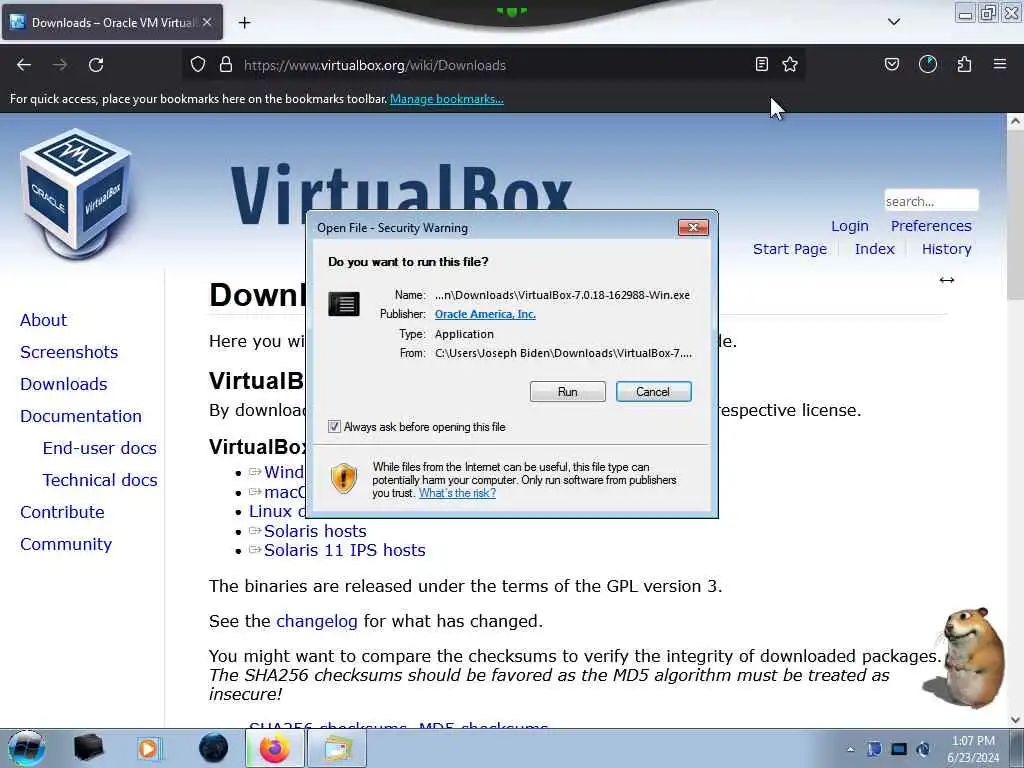Viewport: 1024px width, 768px height.
Task: View site info via the padlock icon
Action: [226, 64]
